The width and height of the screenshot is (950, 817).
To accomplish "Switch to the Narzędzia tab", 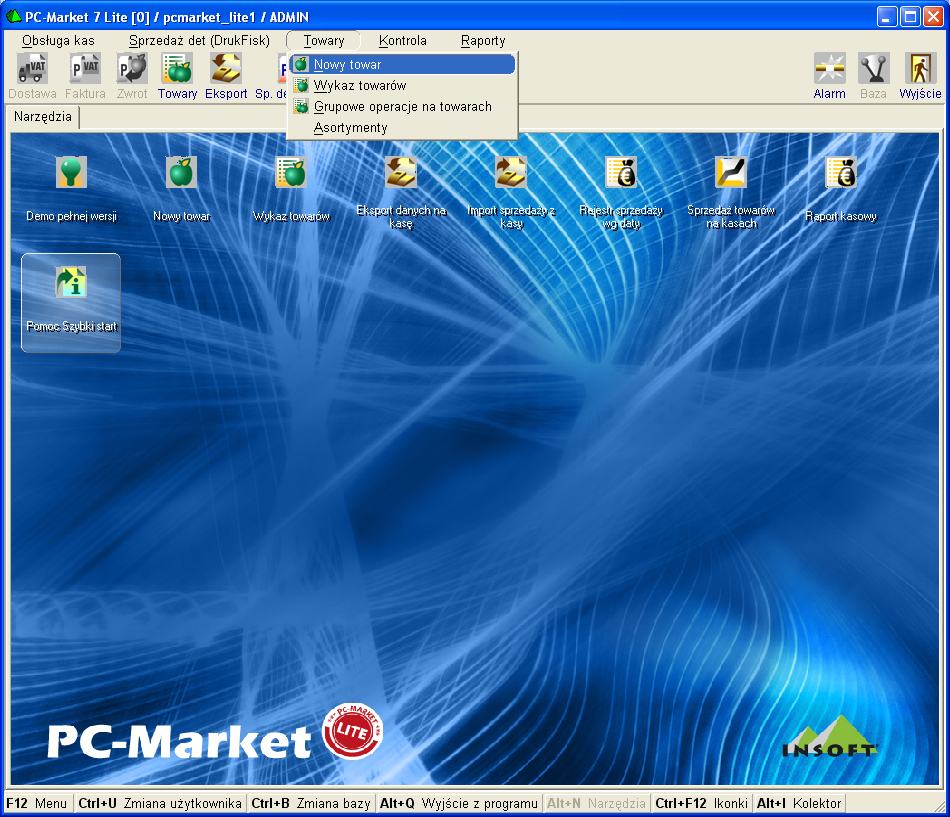I will click(x=43, y=117).
